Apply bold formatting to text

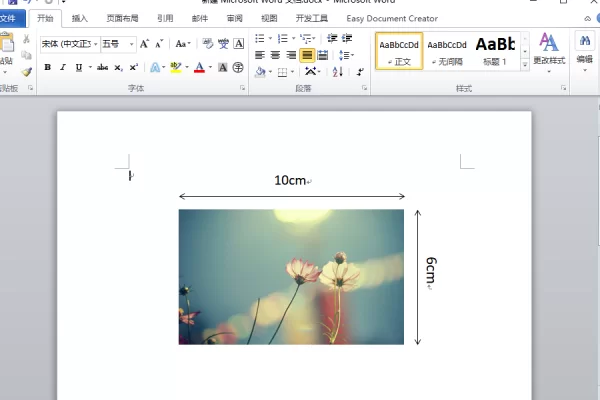point(47,68)
